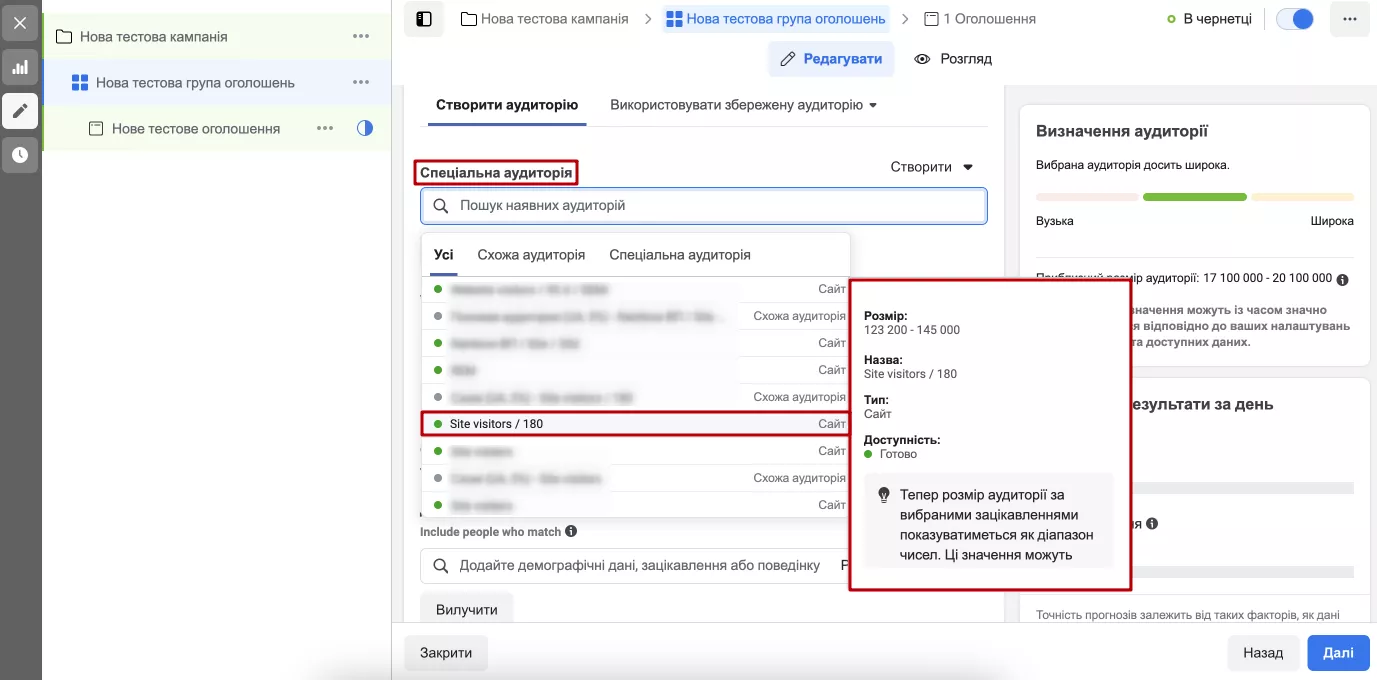Click the info icon near audience size
Screen dimensions: 1377x680
(x=1342, y=280)
